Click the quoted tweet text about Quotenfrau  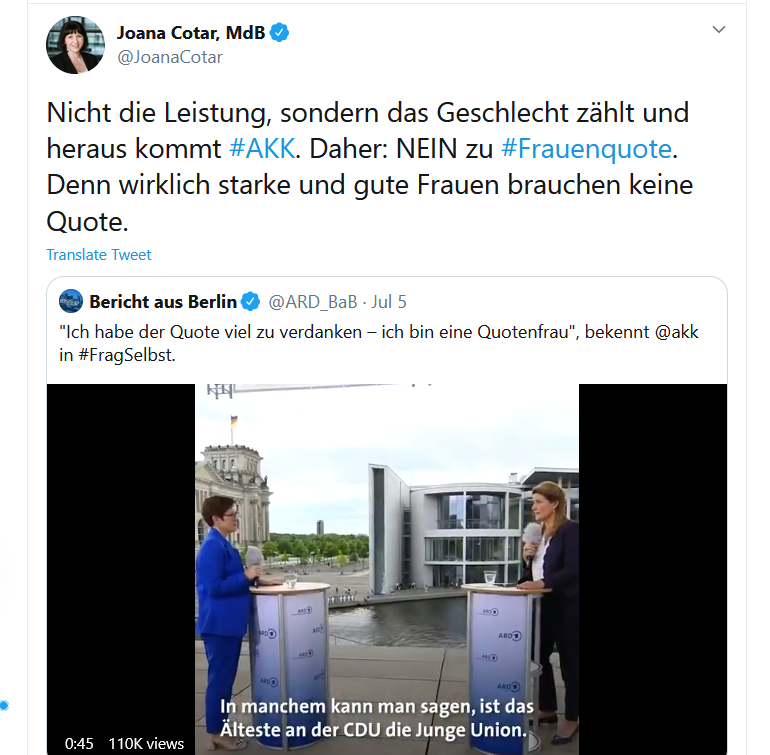(379, 343)
